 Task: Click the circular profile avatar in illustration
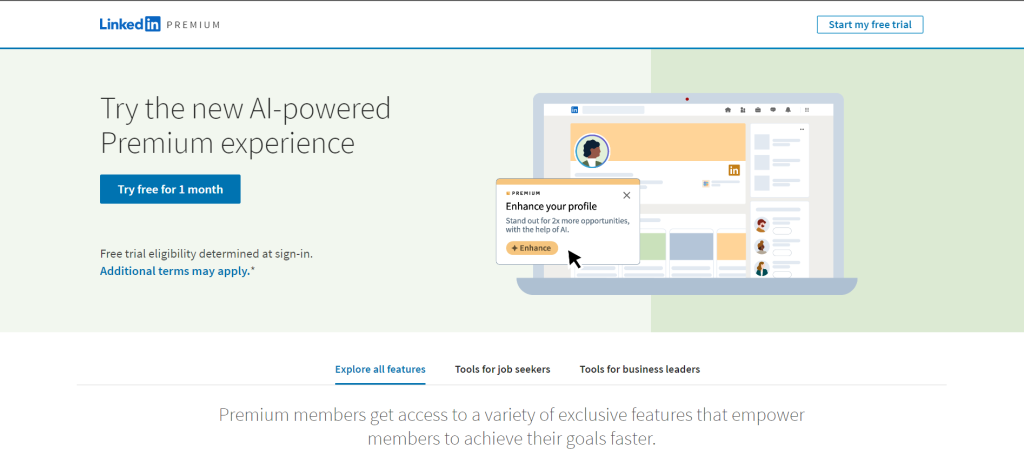(592, 151)
